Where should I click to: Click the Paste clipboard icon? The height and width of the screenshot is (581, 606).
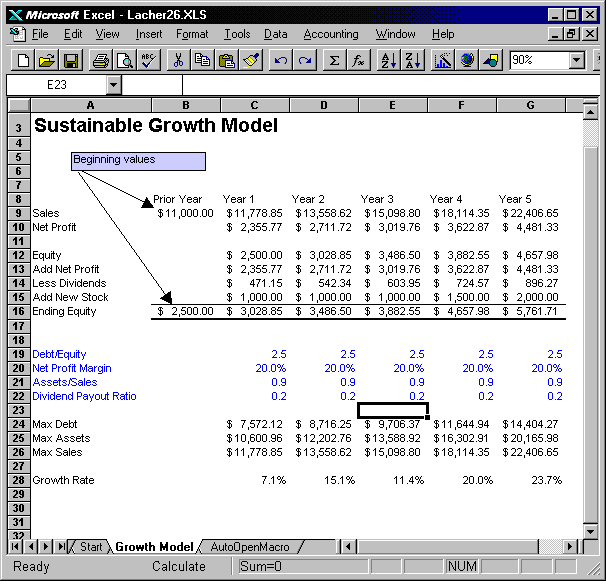click(x=226, y=60)
